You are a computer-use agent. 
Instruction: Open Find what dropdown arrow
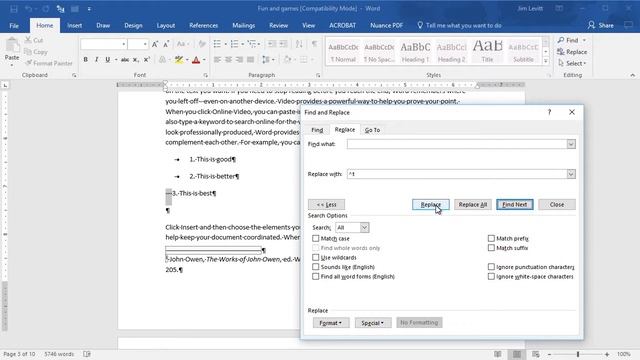click(571, 144)
